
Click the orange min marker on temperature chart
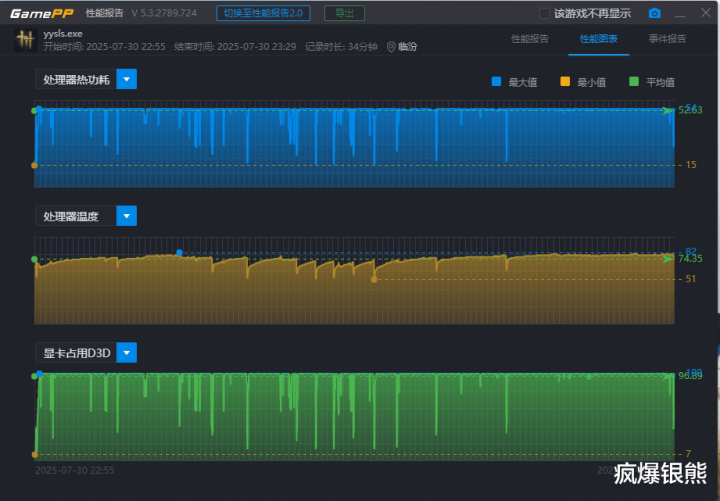374,279
